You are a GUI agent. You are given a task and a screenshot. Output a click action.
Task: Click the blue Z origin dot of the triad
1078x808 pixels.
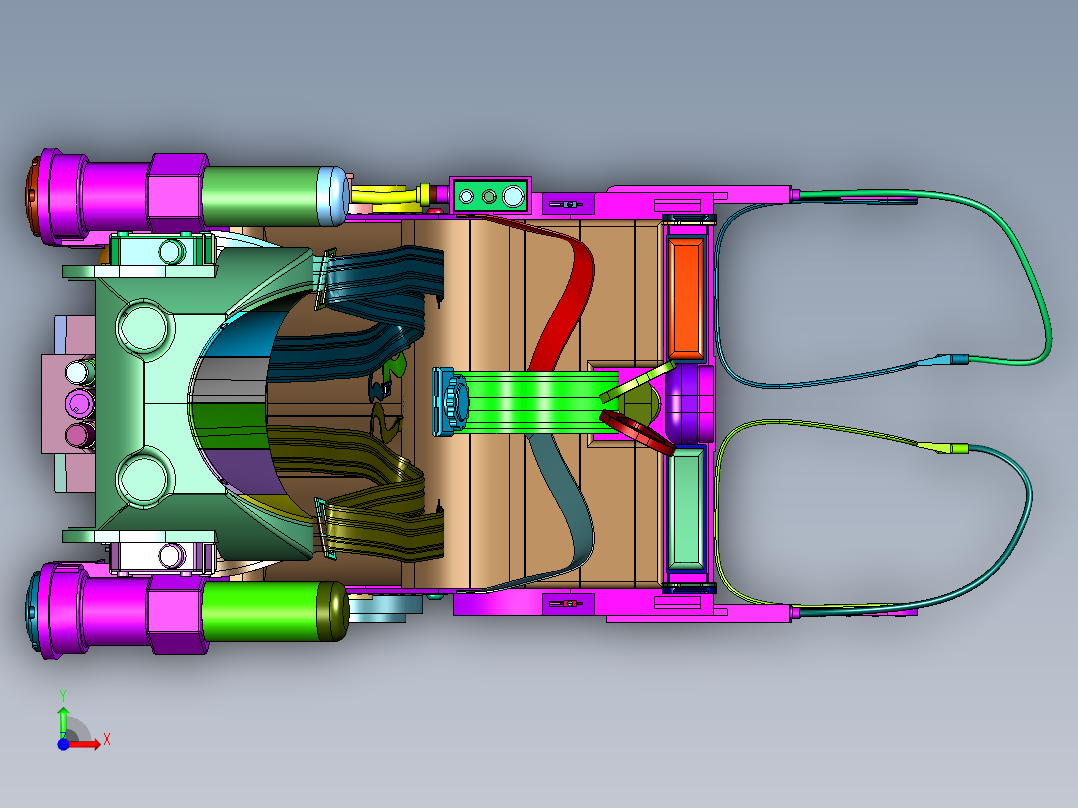(x=63, y=744)
